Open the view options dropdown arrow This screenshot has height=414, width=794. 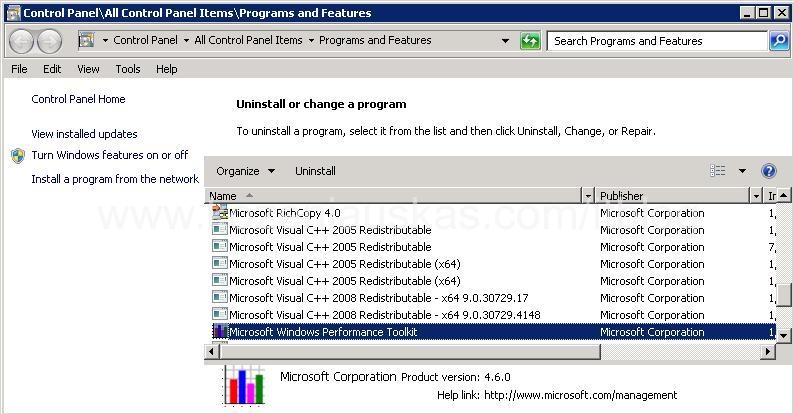742,171
